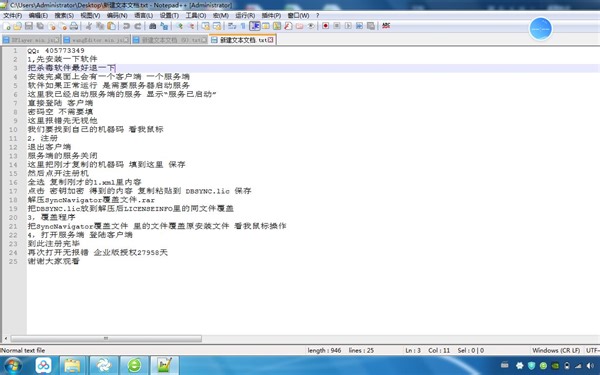Screen dimensions: 600x375
Task: Click the Print icon in toolbar
Action: pos(73,26)
